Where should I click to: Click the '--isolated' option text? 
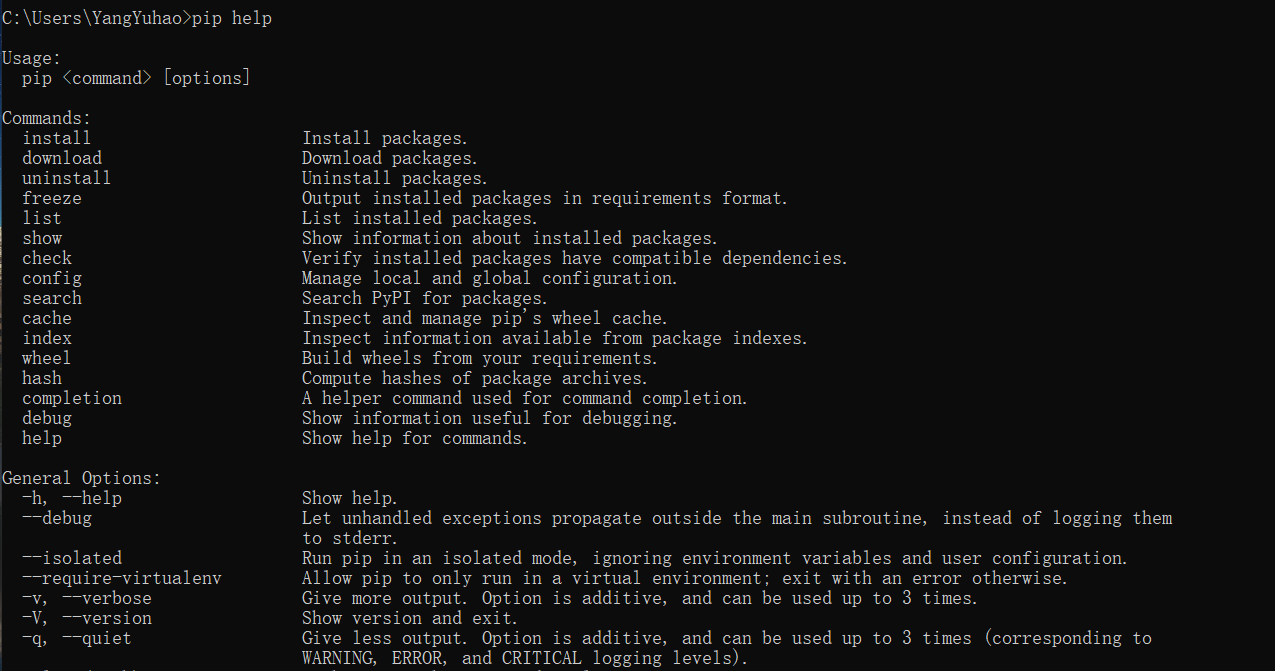click(72, 558)
